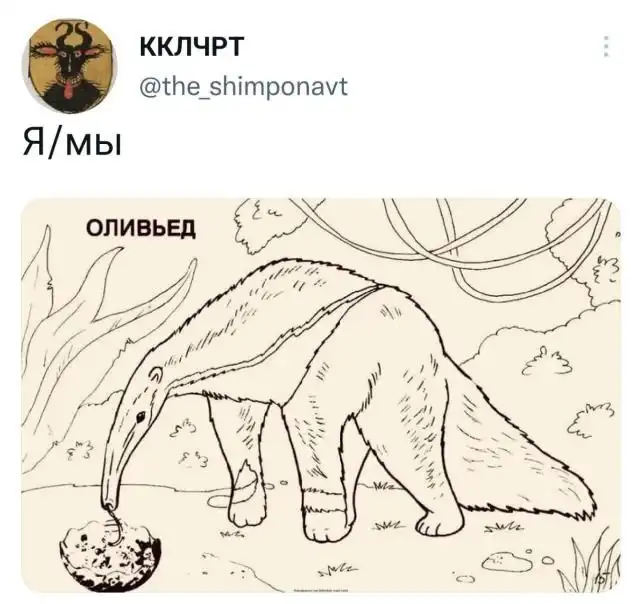The height and width of the screenshot is (604, 640).
Task: Click the artist signature in the image corner
Action: point(607,580)
